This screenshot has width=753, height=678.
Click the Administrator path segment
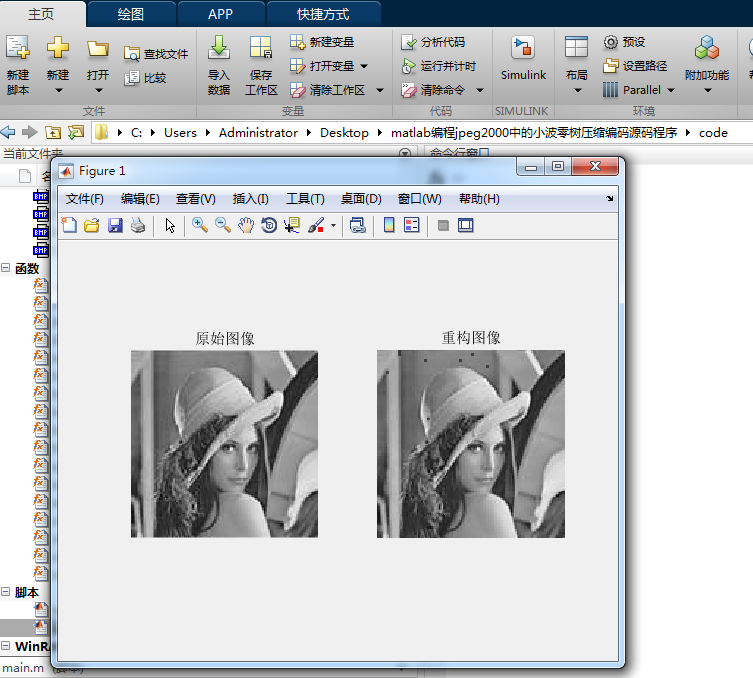coord(258,133)
